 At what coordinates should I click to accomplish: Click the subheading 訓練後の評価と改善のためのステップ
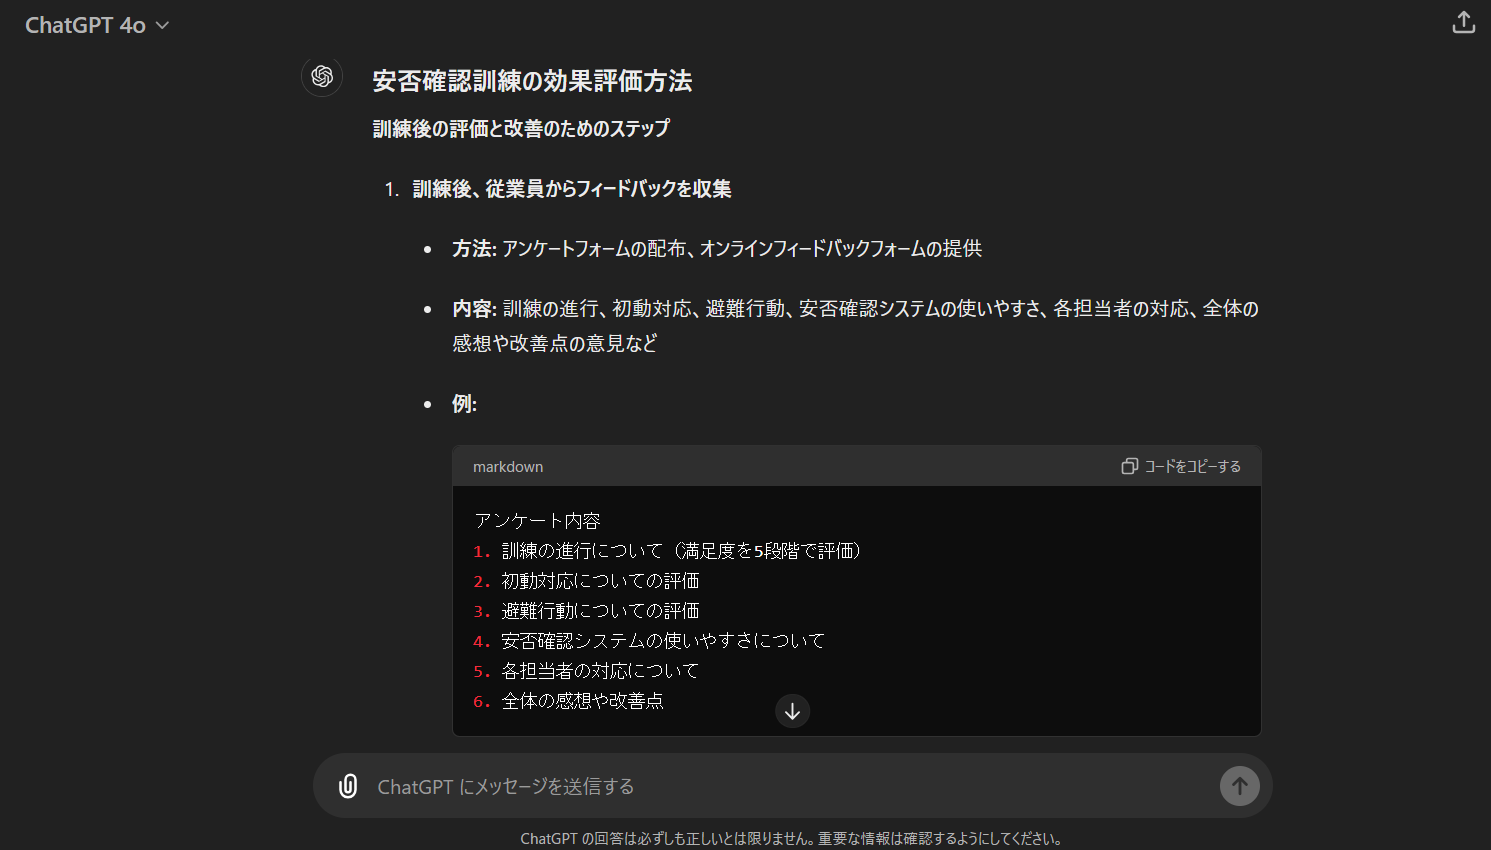click(521, 129)
